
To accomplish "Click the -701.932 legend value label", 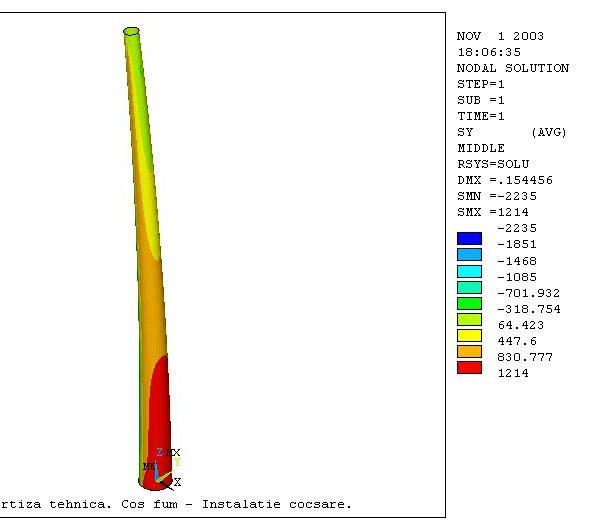I will pyautogui.click(x=527, y=293).
